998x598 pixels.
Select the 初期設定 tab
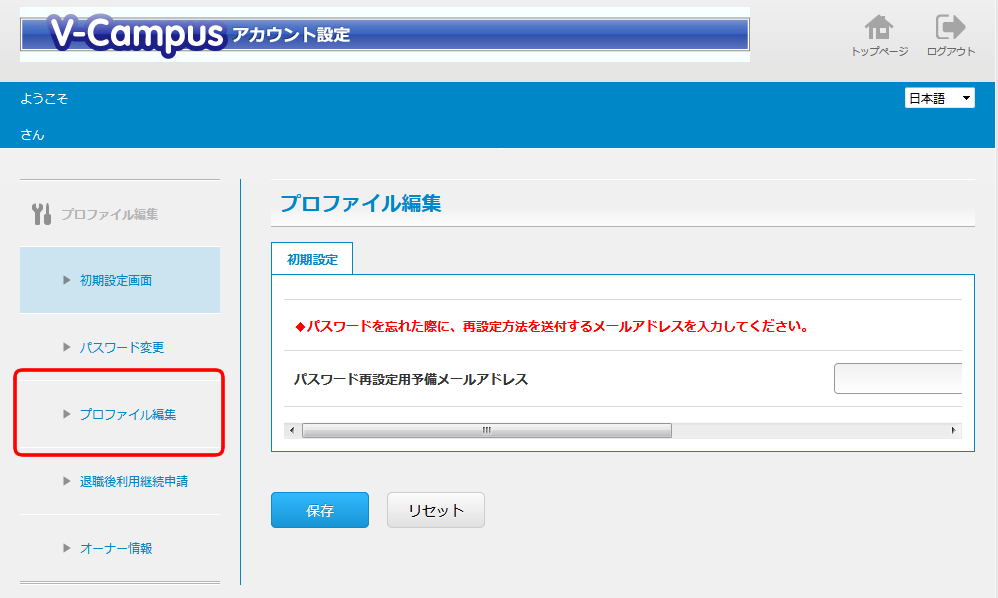click(x=312, y=259)
